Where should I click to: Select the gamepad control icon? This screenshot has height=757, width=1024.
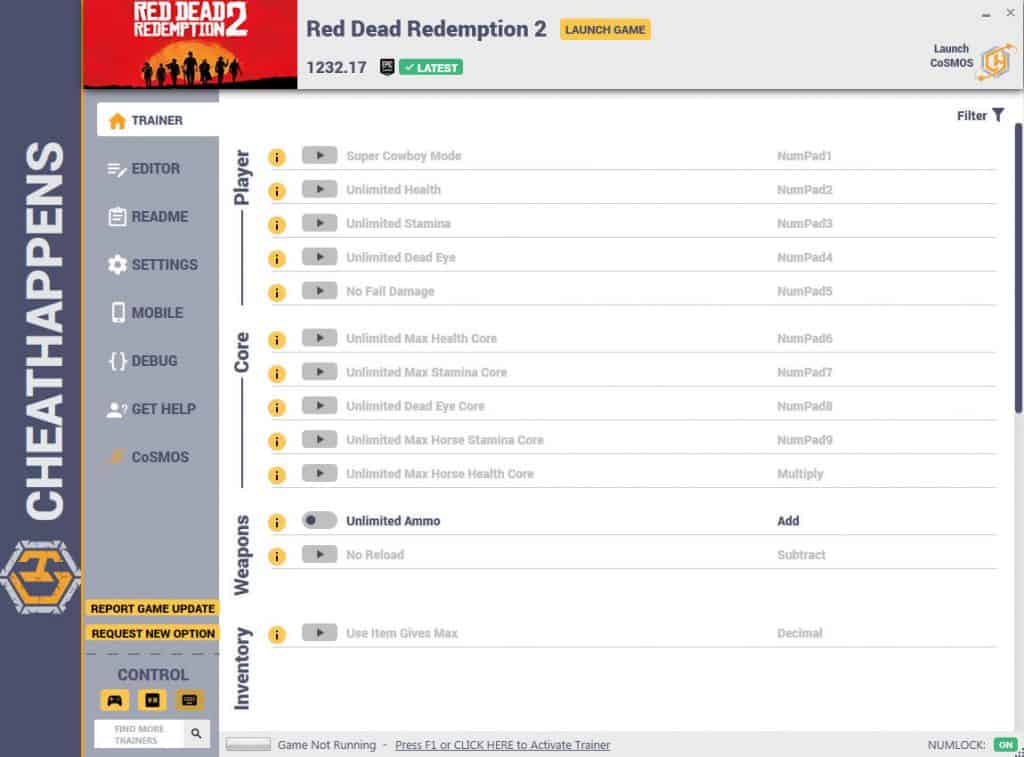(115, 700)
